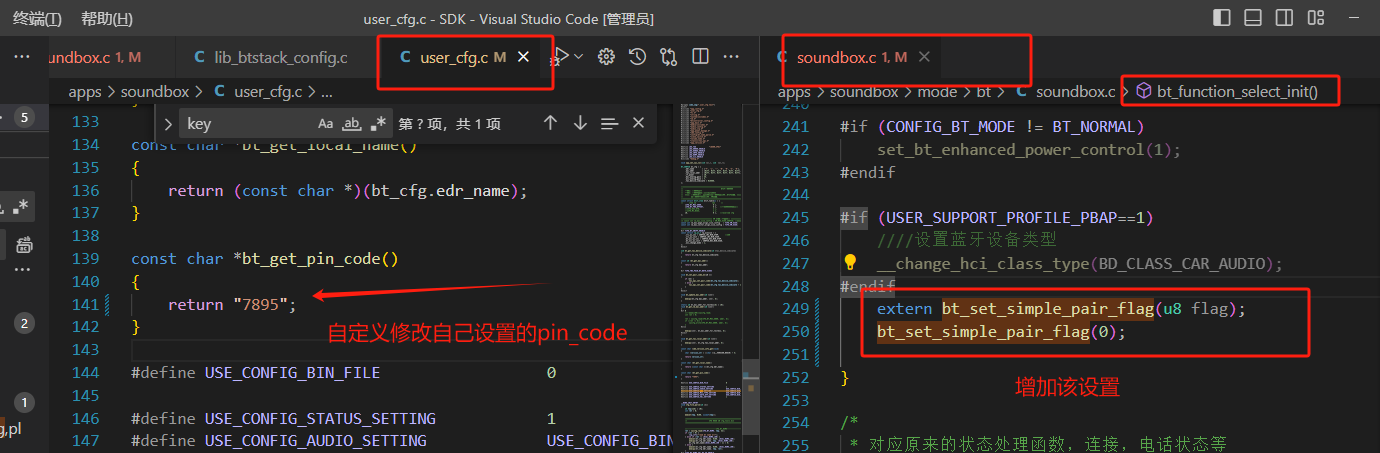Click the match count text "第？项，共 1 项"
This screenshot has height=453, width=1380.
[x=449, y=124]
